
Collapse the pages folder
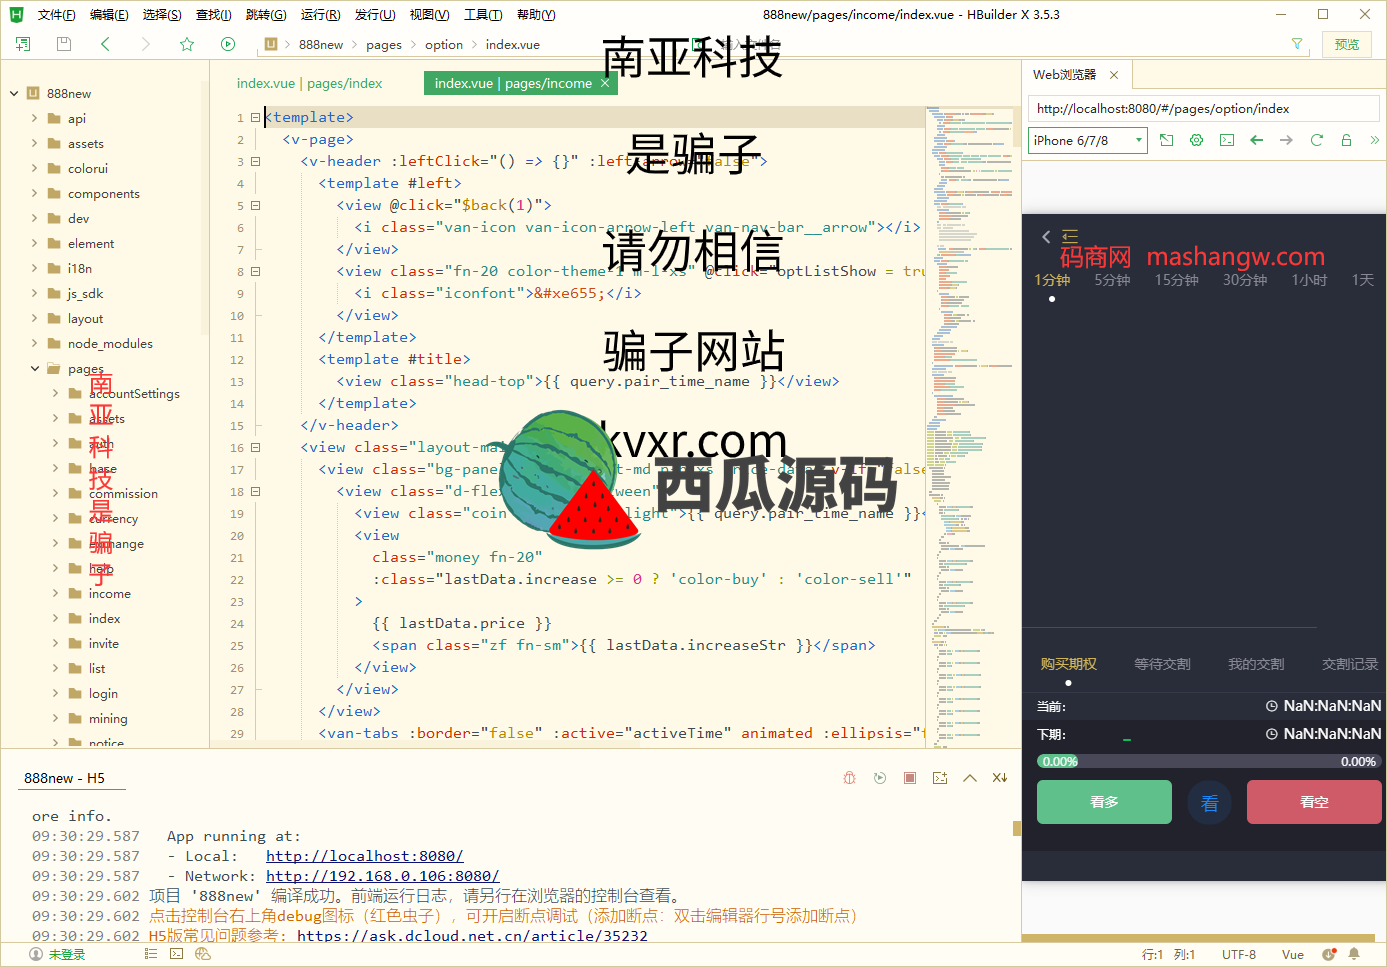pos(34,368)
